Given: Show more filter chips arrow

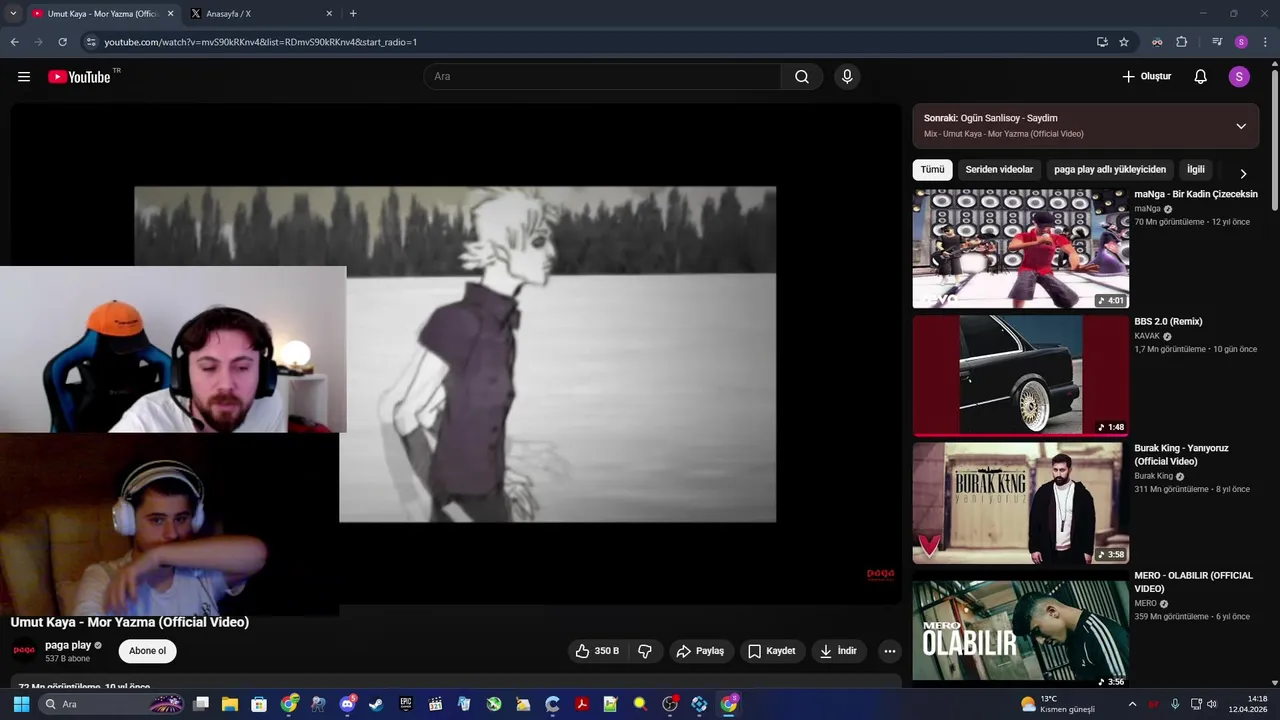Looking at the screenshot, I should pyautogui.click(x=1243, y=173).
